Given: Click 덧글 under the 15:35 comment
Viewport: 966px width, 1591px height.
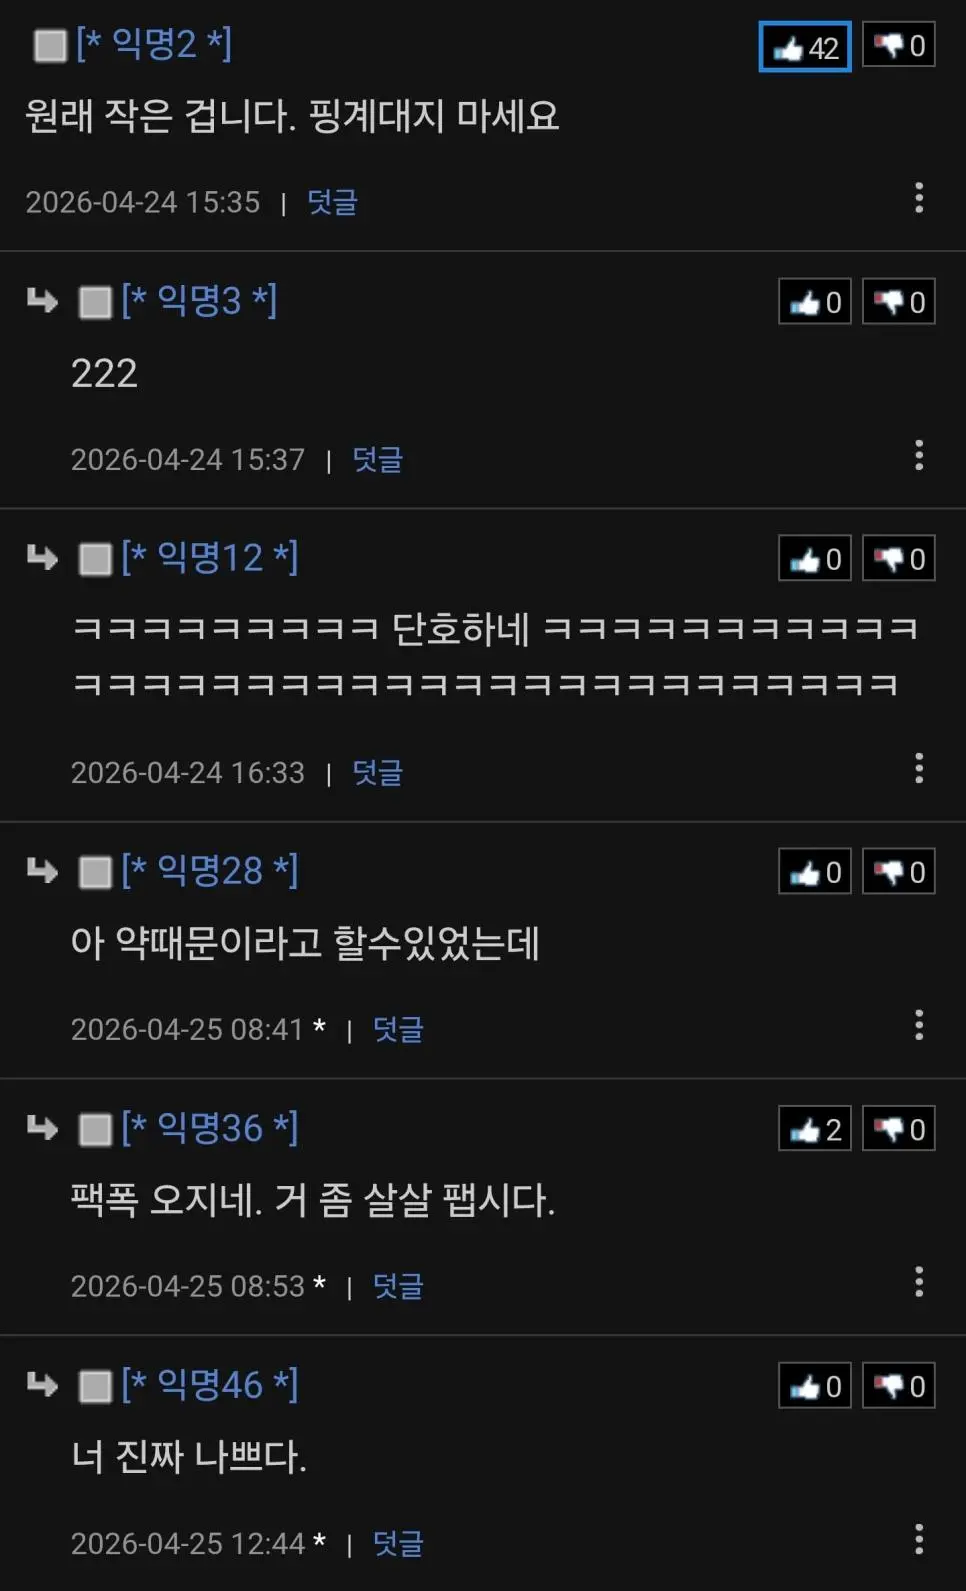Looking at the screenshot, I should (x=332, y=202).
